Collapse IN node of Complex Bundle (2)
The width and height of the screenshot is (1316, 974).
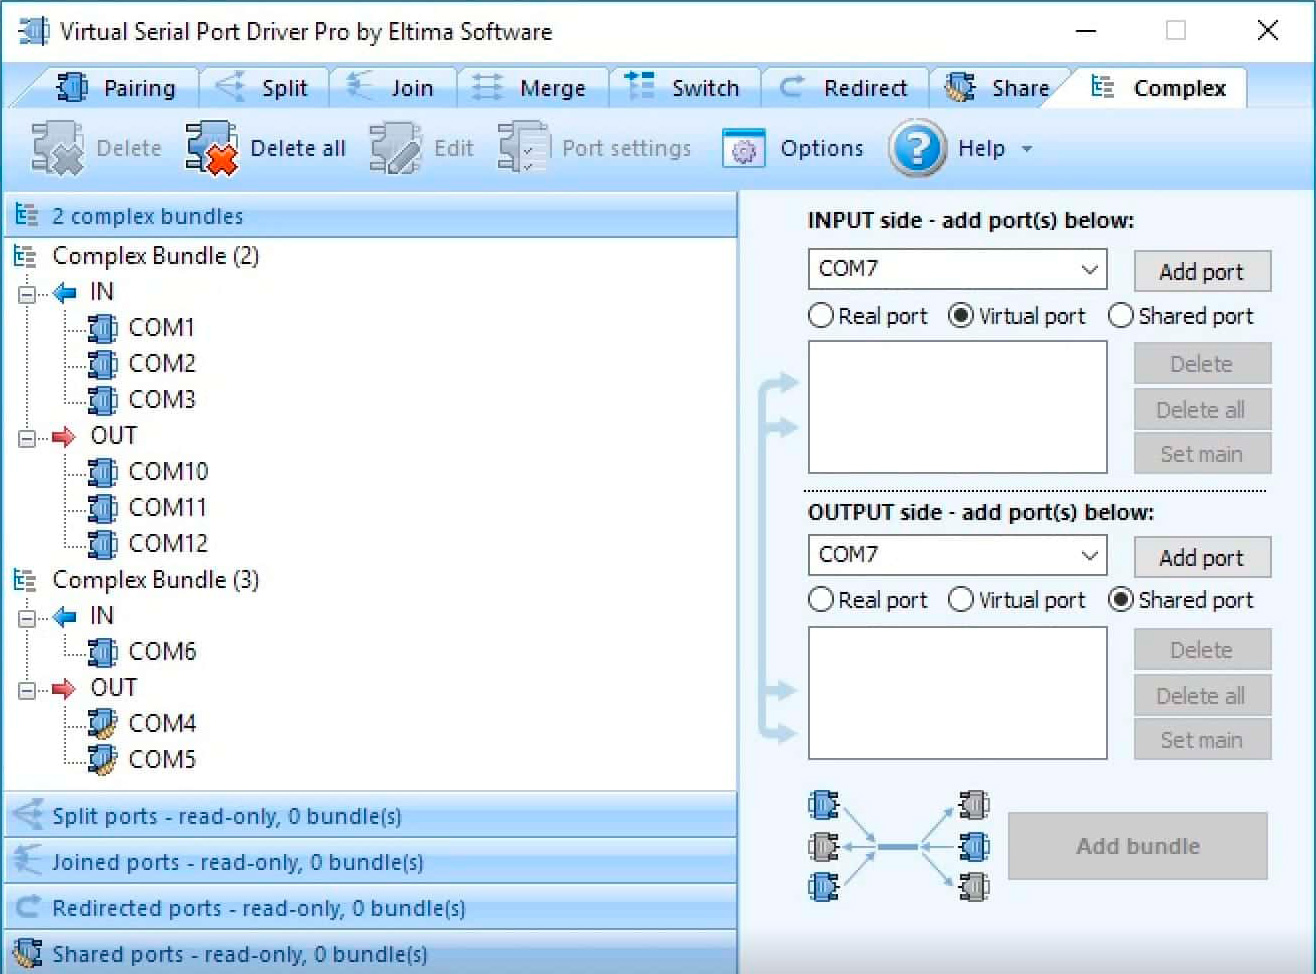coord(27,293)
